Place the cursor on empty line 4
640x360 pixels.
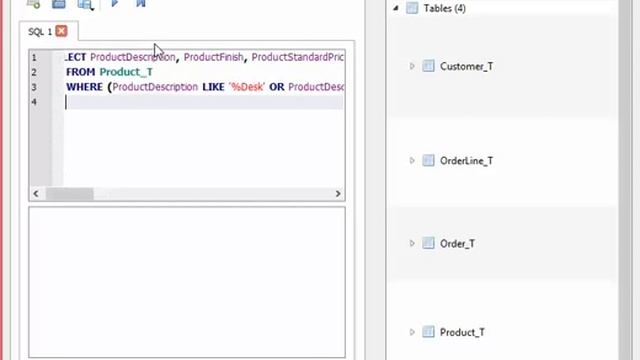point(204,102)
